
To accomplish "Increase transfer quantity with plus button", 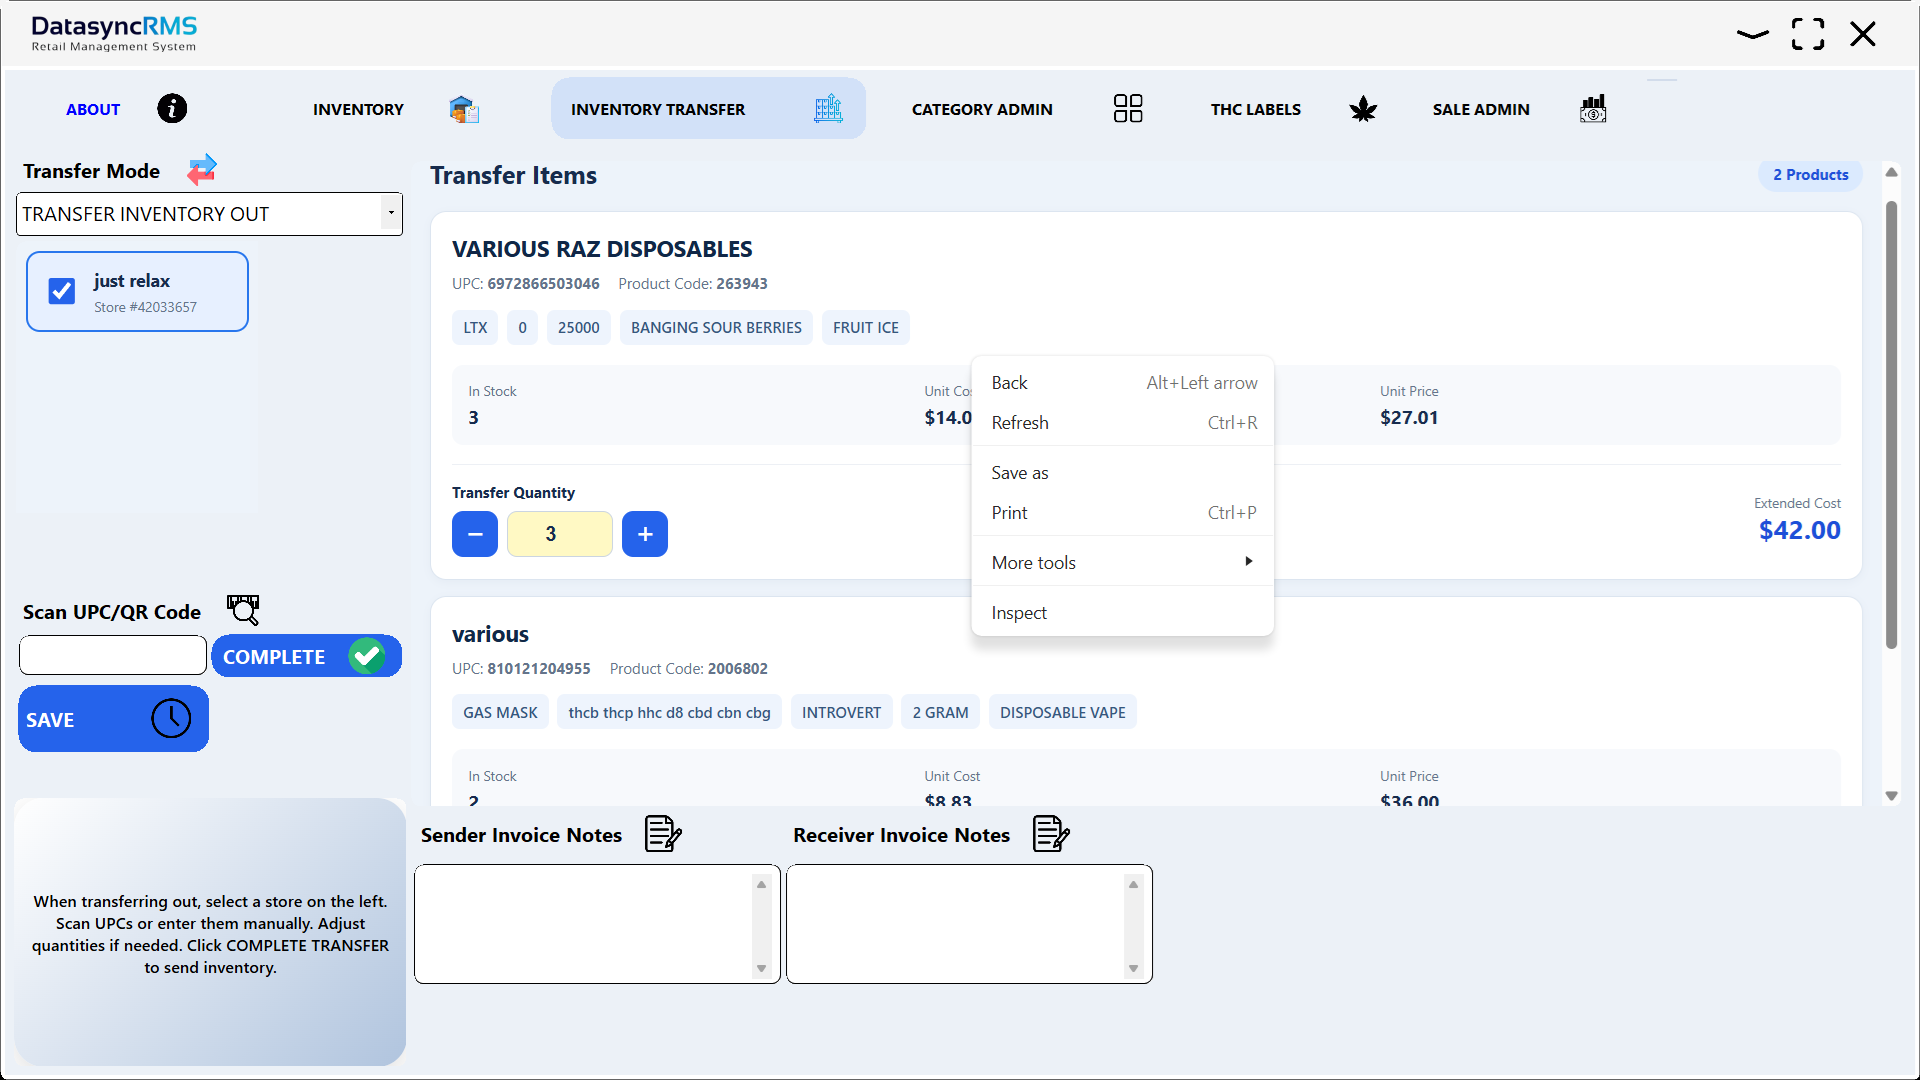I will (645, 534).
